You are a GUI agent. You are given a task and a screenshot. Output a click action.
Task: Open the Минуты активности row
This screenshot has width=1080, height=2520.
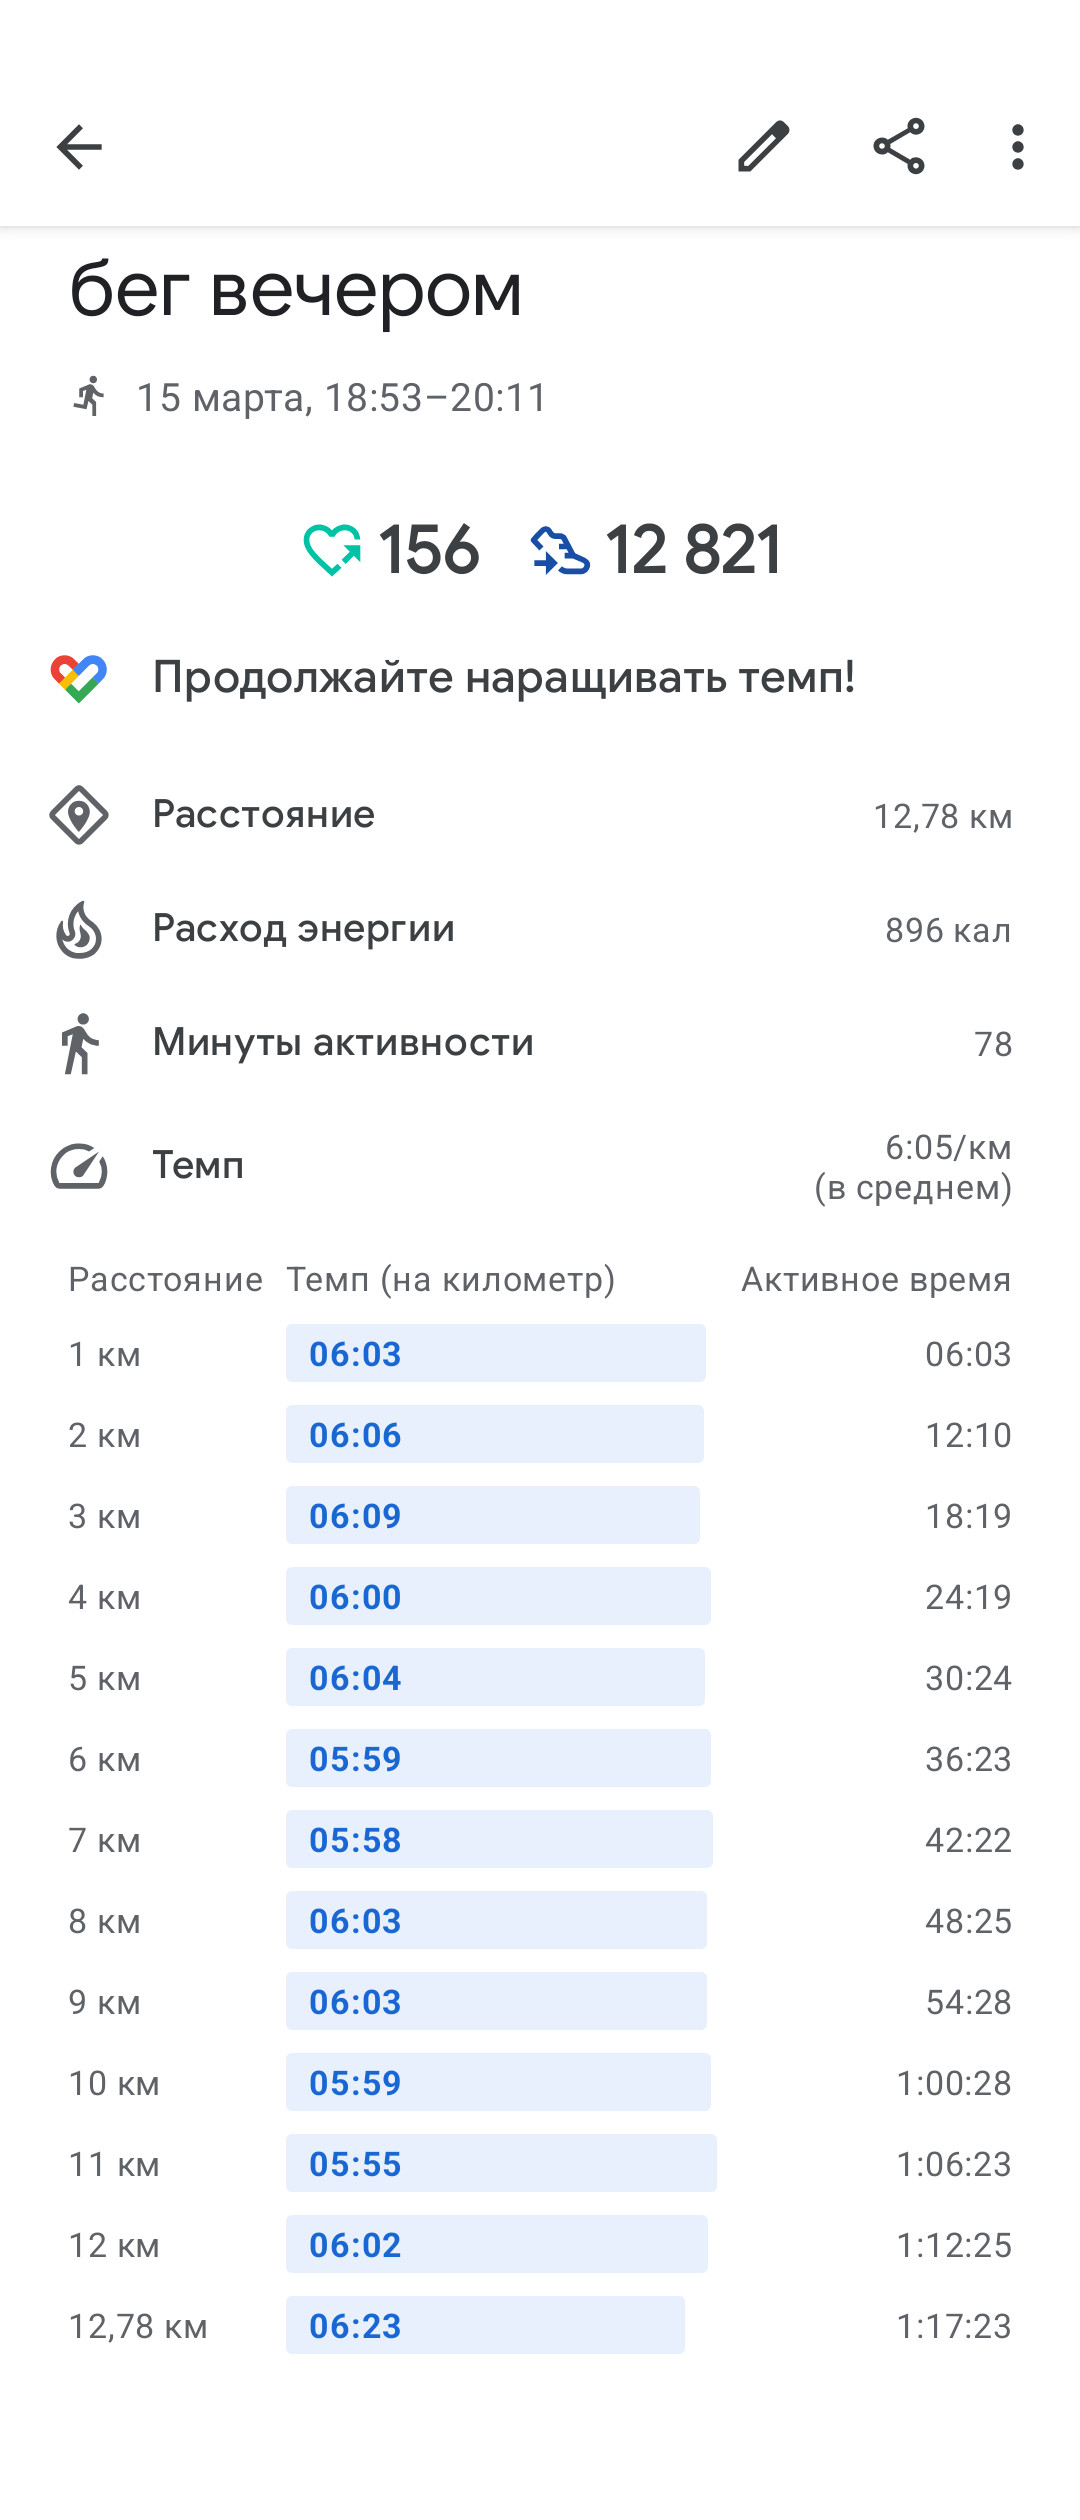tap(540, 1043)
